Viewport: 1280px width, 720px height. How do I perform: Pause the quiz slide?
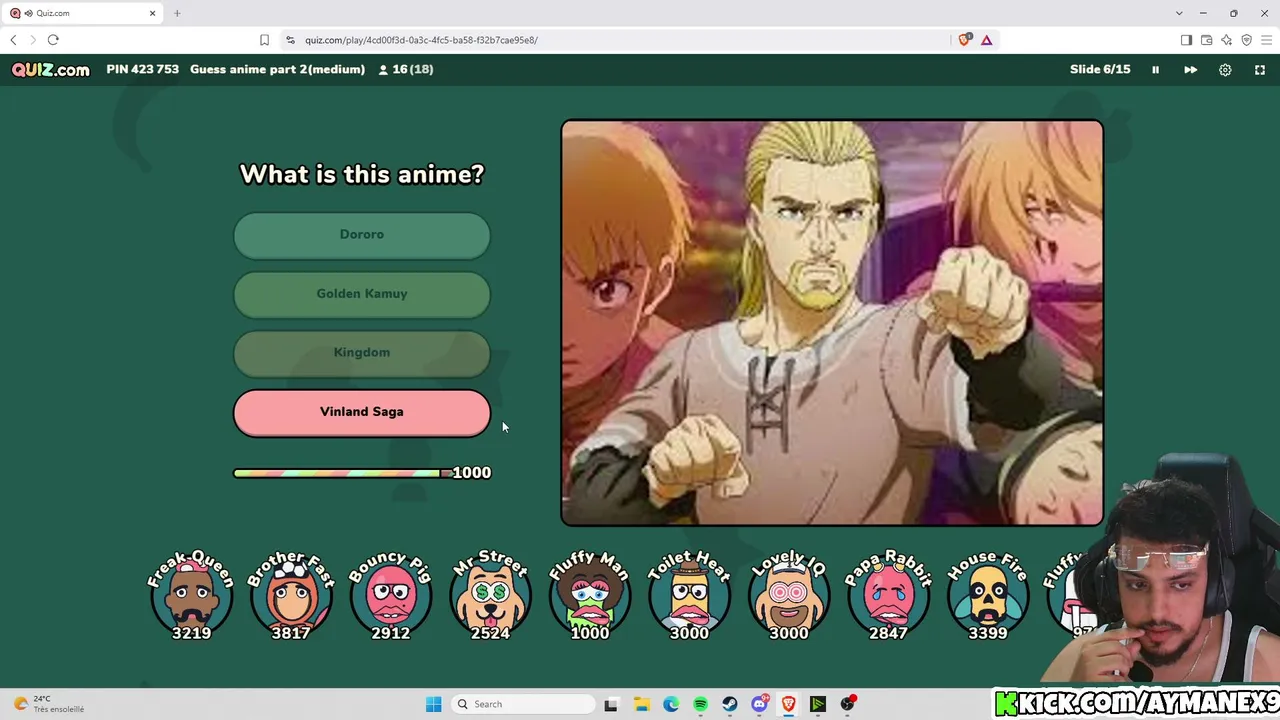point(1155,70)
